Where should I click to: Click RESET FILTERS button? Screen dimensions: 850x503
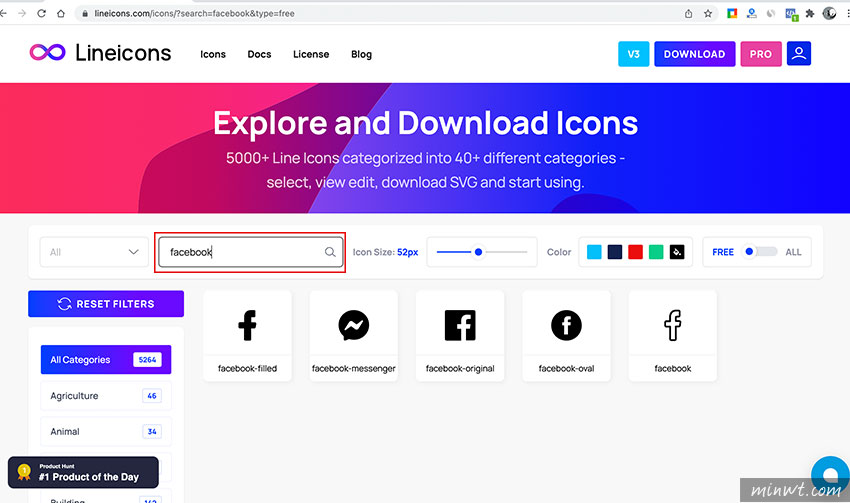coord(106,304)
